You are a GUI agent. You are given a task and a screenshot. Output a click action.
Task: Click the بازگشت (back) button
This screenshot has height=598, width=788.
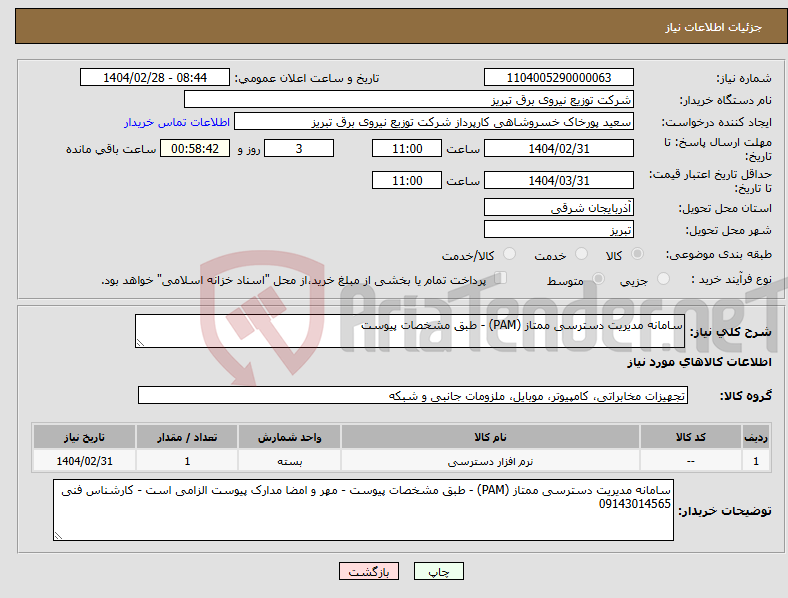(369, 571)
